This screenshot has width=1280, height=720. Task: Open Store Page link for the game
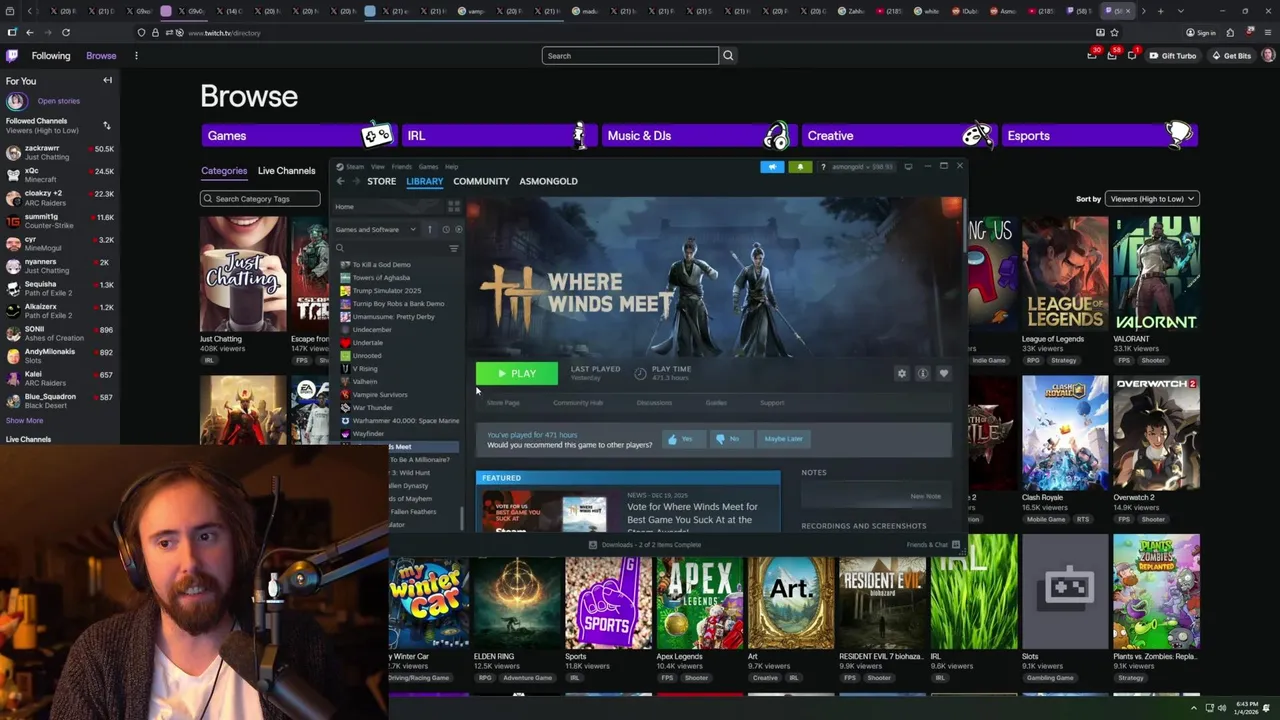(503, 403)
